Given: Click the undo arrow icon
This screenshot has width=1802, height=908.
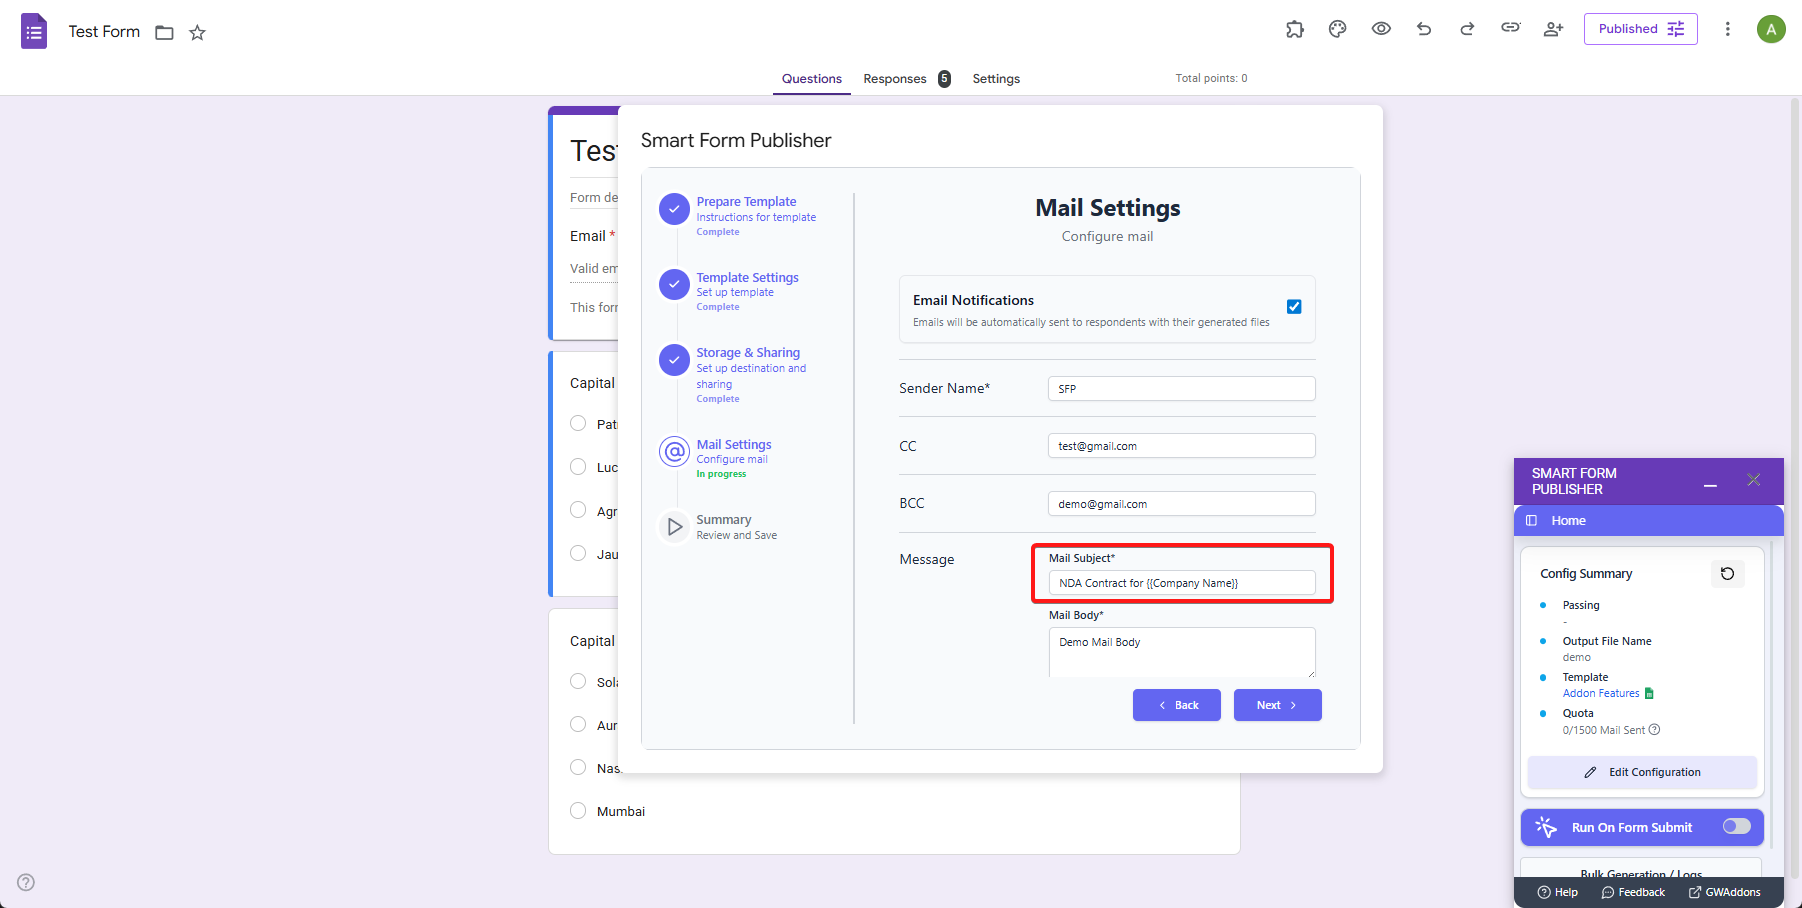Looking at the screenshot, I should [x=1424, y=29].
